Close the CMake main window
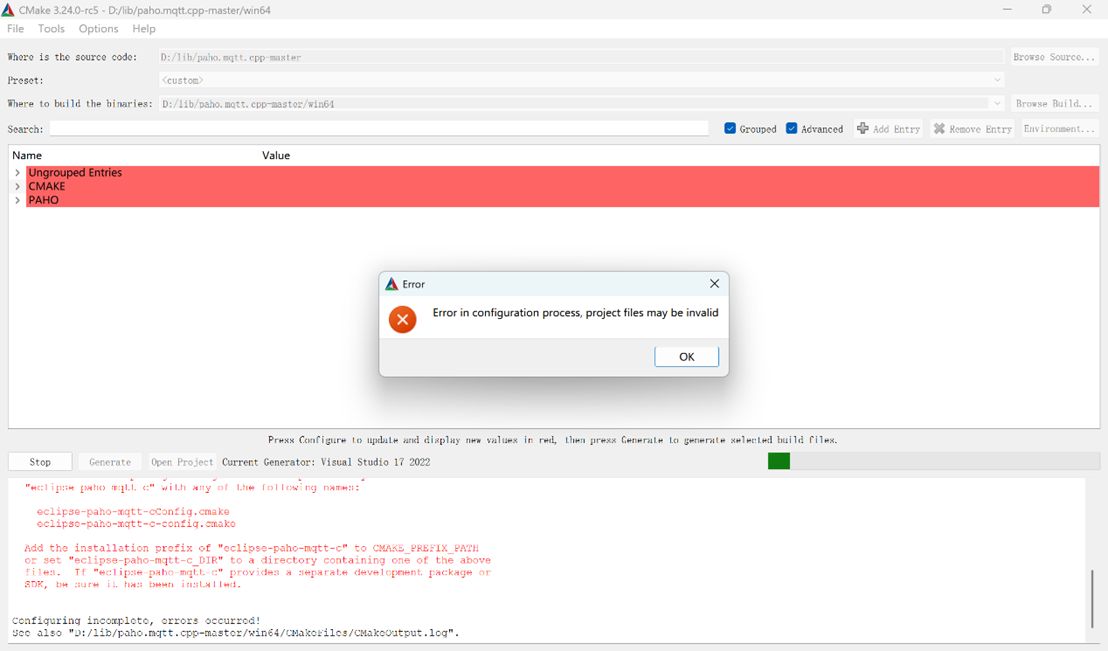This screenshot has height=651, width=1108. [x=1087, y=9]
